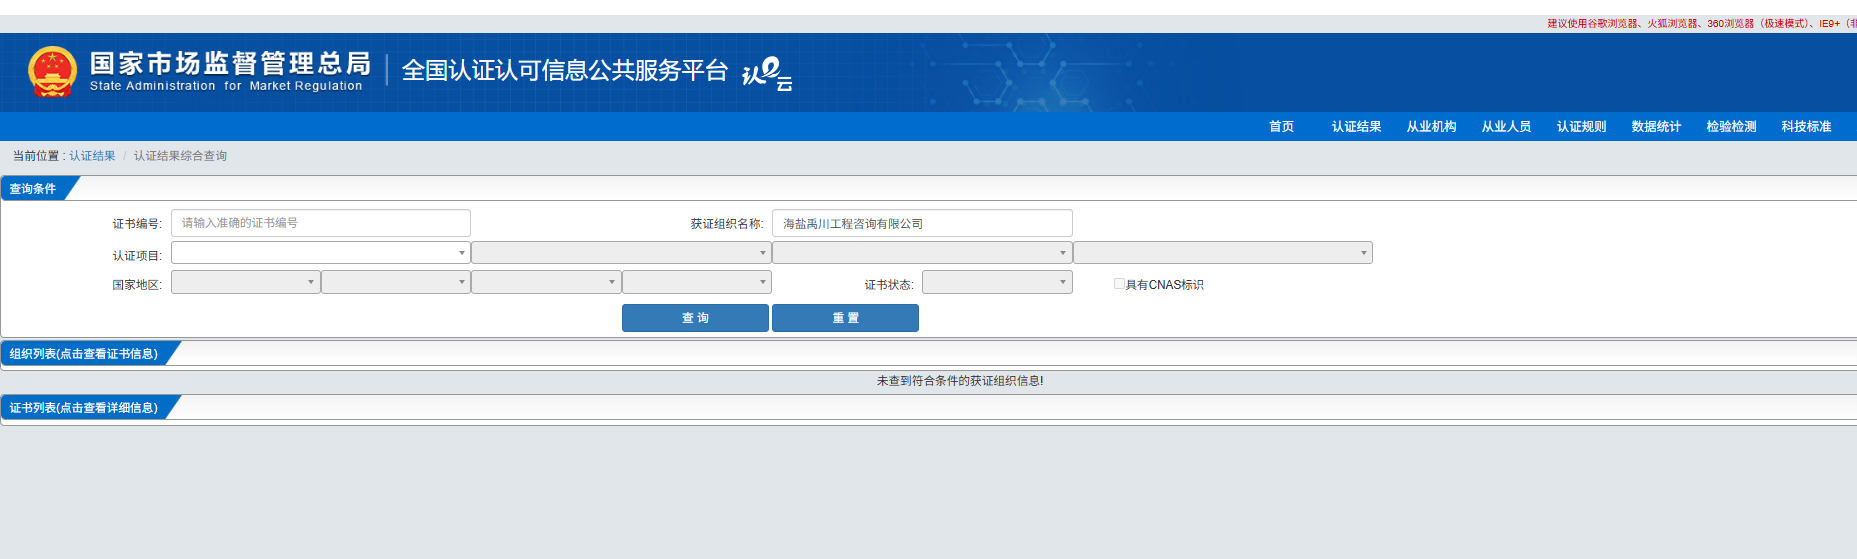Expand the fourth 认证项目 dropdown

tap(1223, 253)
